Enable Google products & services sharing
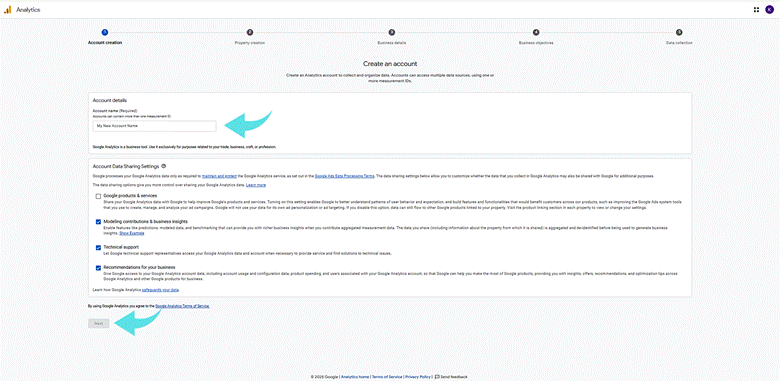 [x=98, y=196]
